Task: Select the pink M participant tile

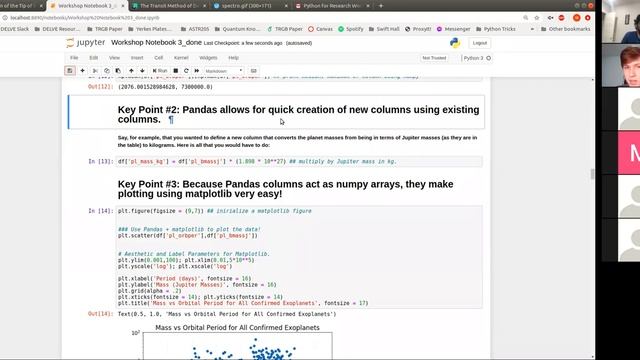Action: (x=629, y=153)
